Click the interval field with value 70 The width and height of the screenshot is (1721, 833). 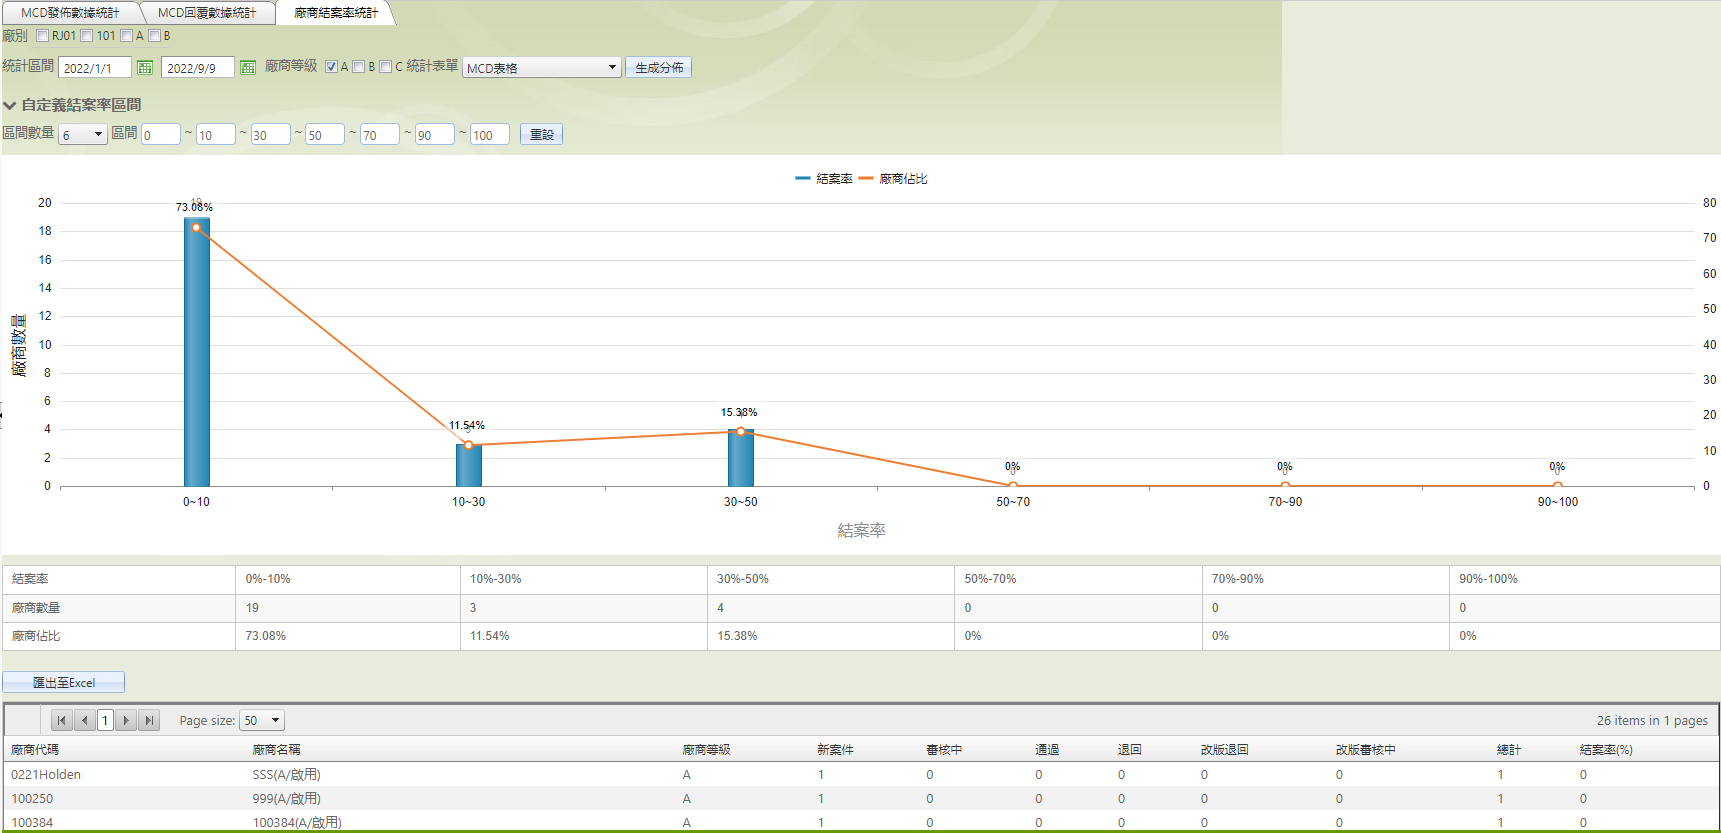click(380, 134)
